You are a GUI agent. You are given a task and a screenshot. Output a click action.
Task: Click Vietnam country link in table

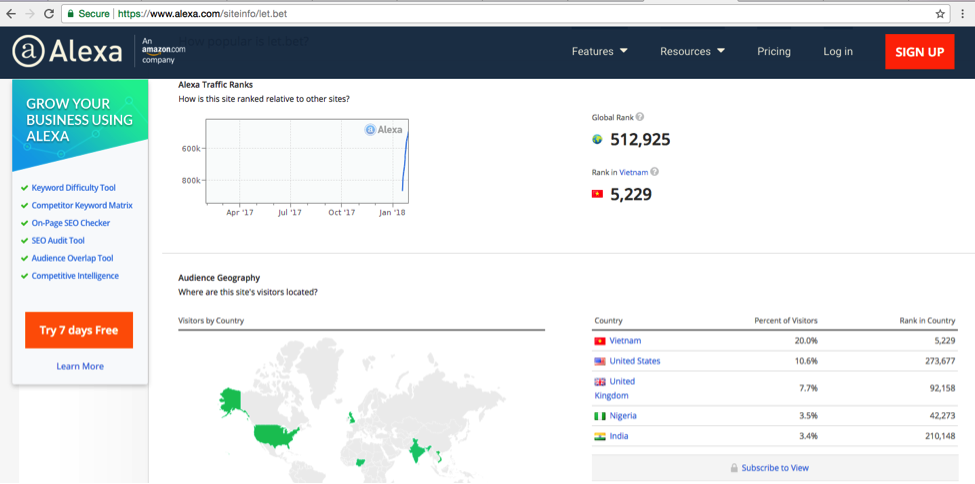[625, 341]
